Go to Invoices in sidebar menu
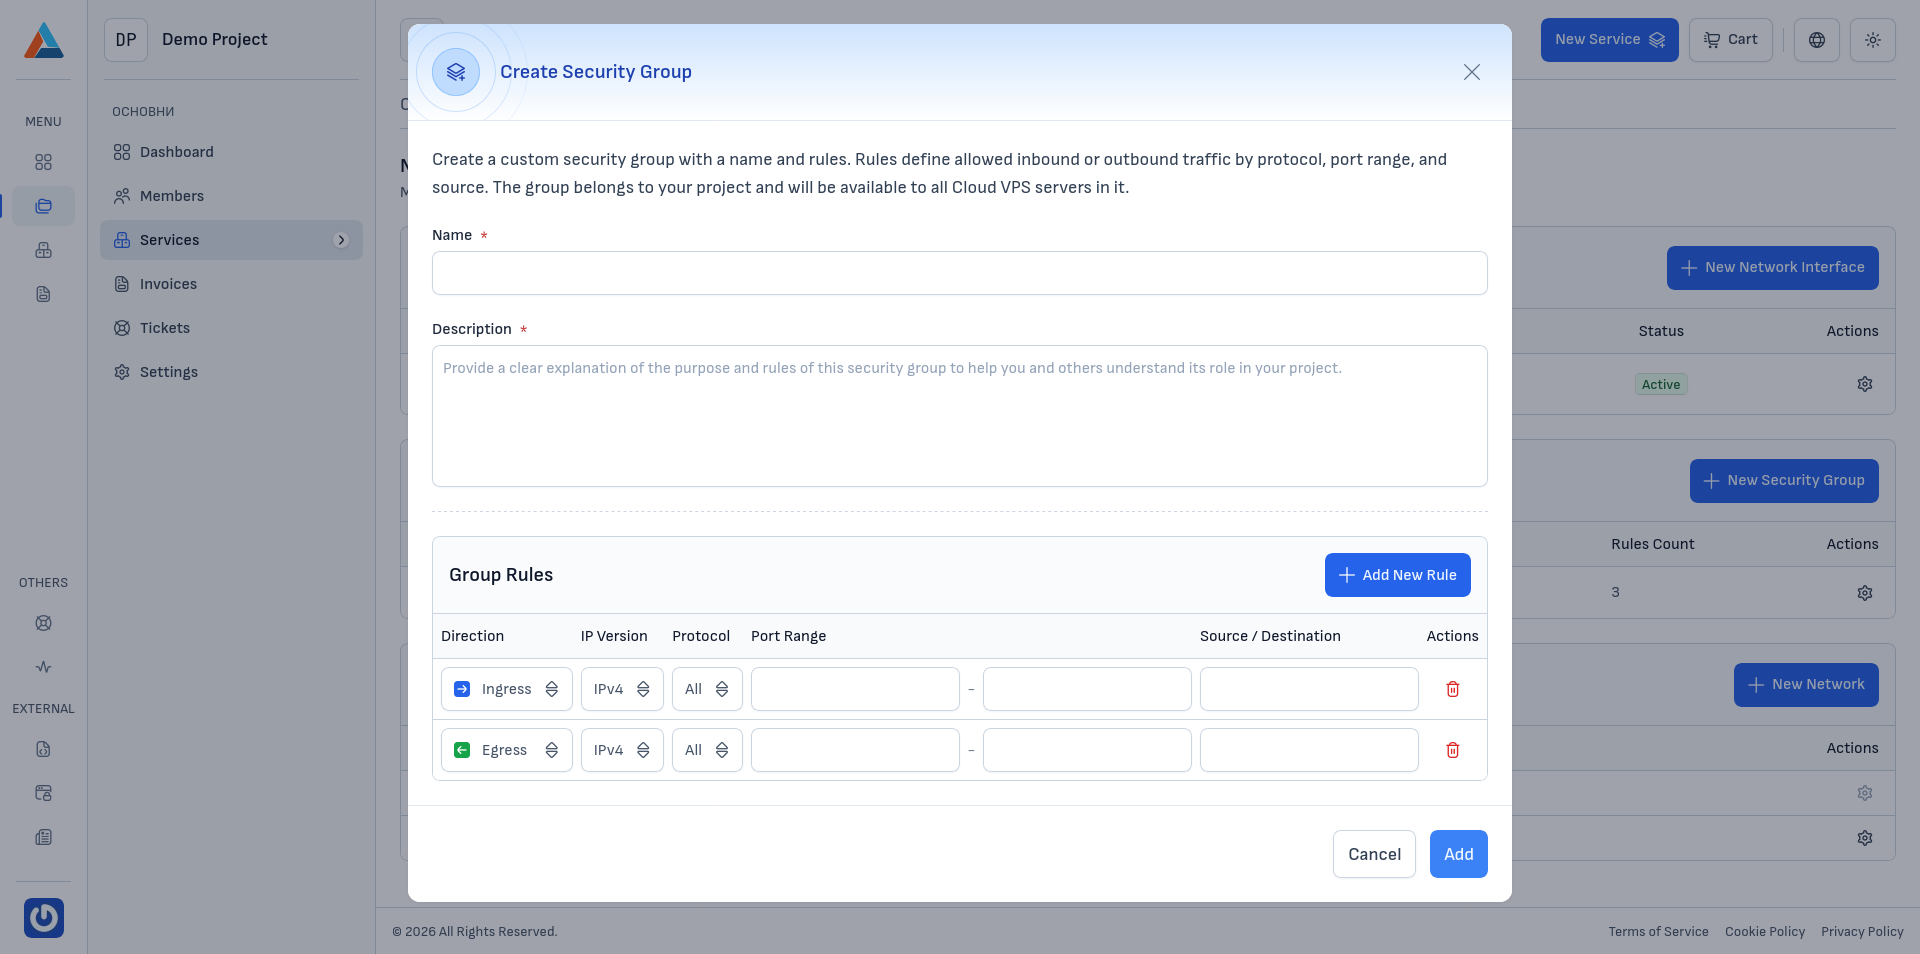 coord(168,284)
